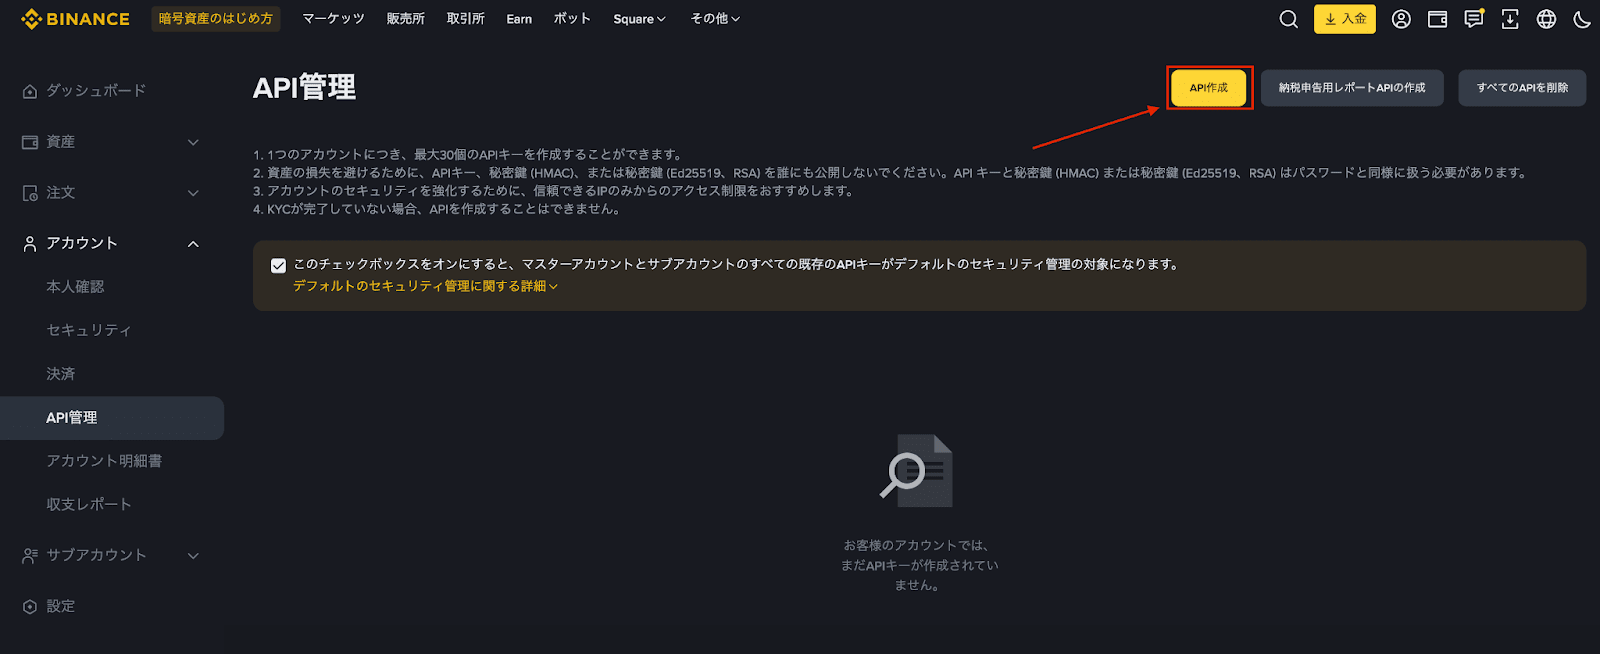Click the API作成 button
Screen dimensions: 1600x654
click(1209, 88)
